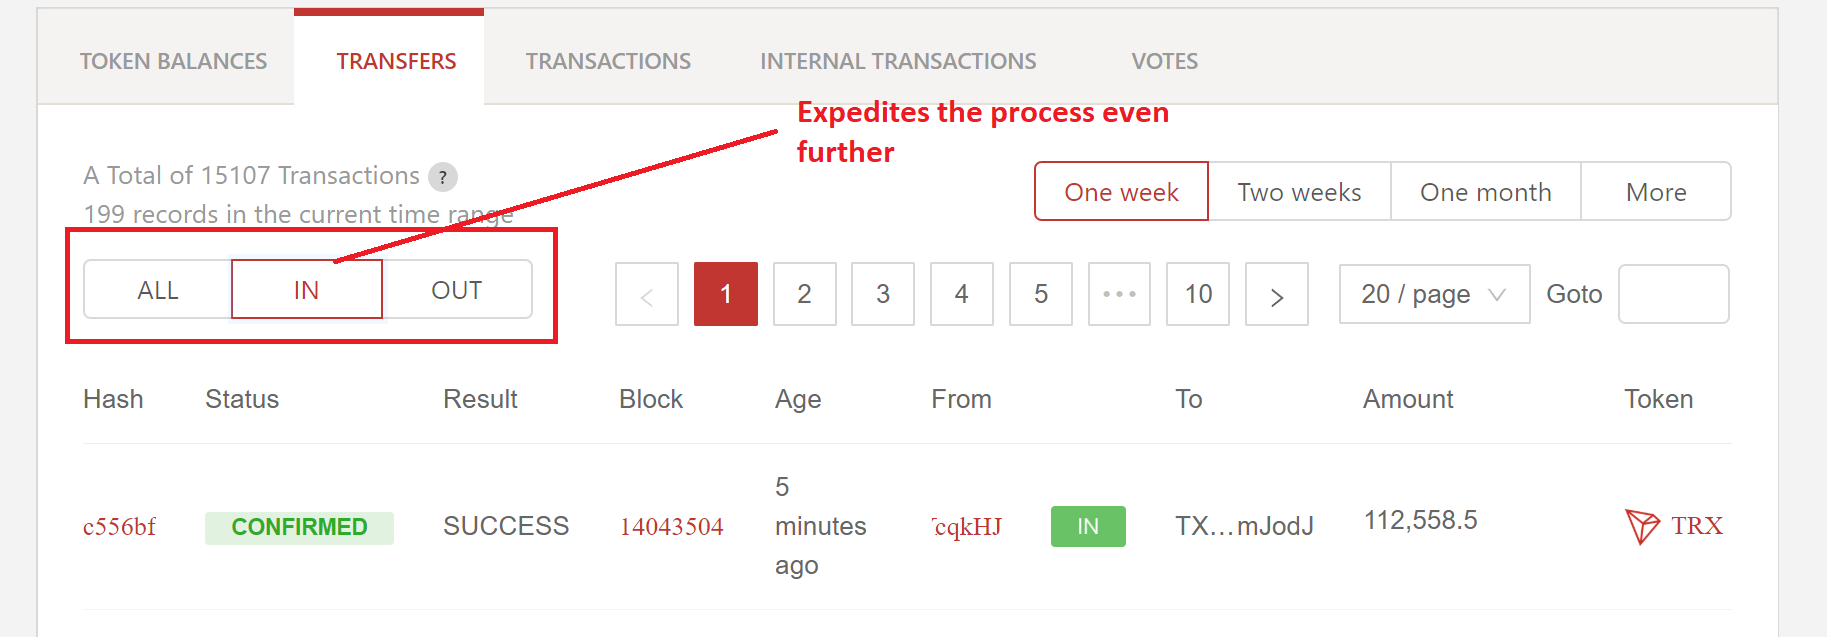Open transaction hash c556bf link

coord(119,527)
